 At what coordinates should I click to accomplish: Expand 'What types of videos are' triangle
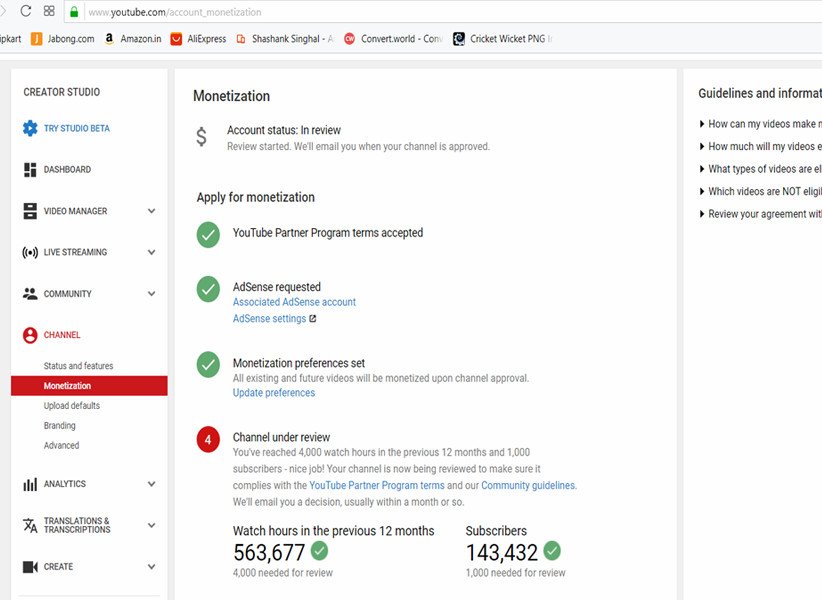point(702,169)
